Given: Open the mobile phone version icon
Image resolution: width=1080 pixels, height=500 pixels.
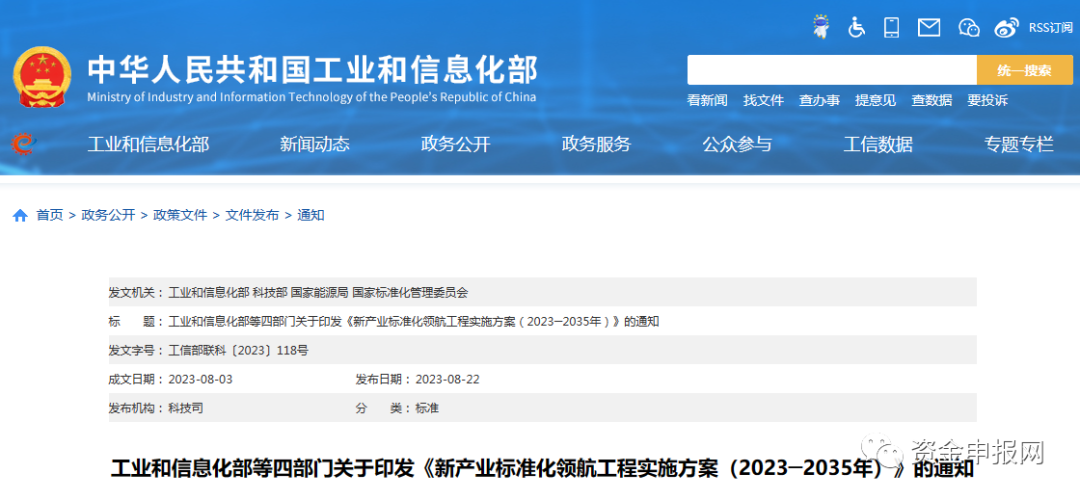Looking at the screenshot, I should (x=892, y=28).
